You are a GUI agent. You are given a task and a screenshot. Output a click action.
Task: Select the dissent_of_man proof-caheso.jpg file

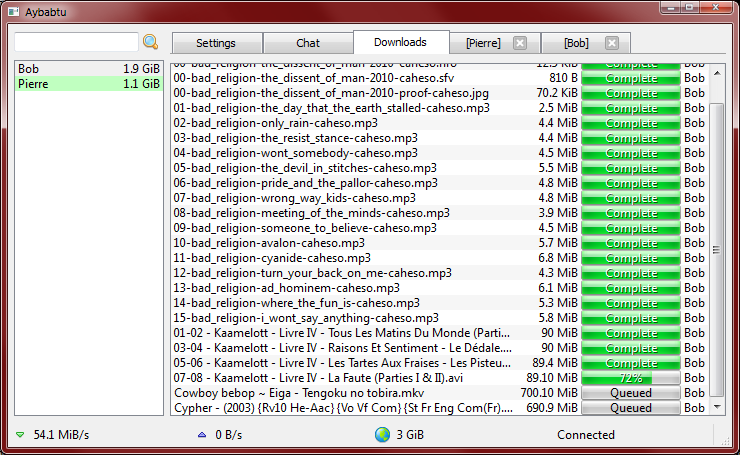coord(439,93)
